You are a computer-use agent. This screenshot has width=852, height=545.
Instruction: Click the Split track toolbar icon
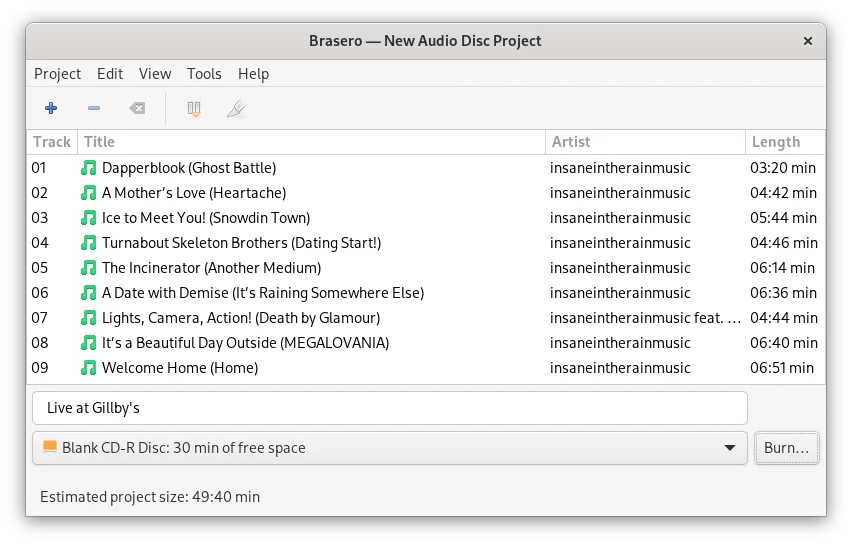(194, 109)
